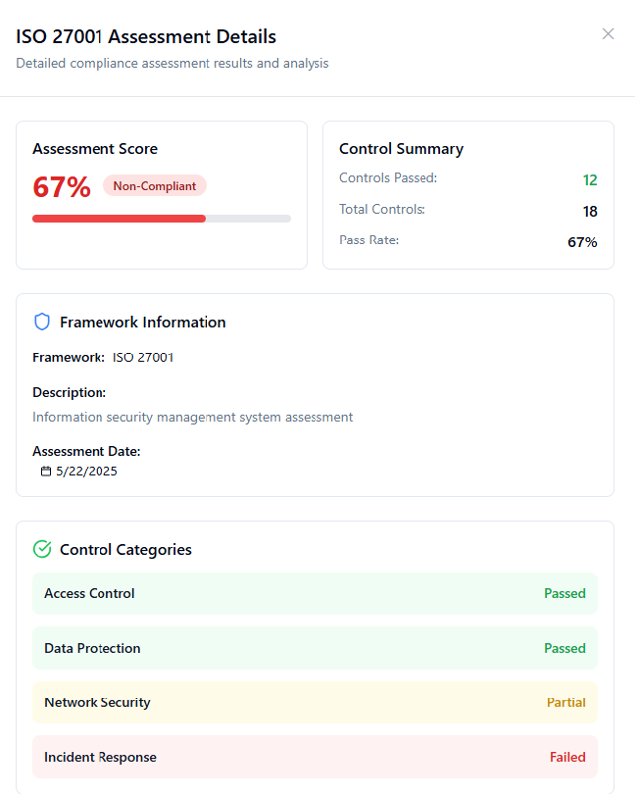Click the Total Controls value 18
This screenshot has width=635, height=794.
[x=590, y=212]
